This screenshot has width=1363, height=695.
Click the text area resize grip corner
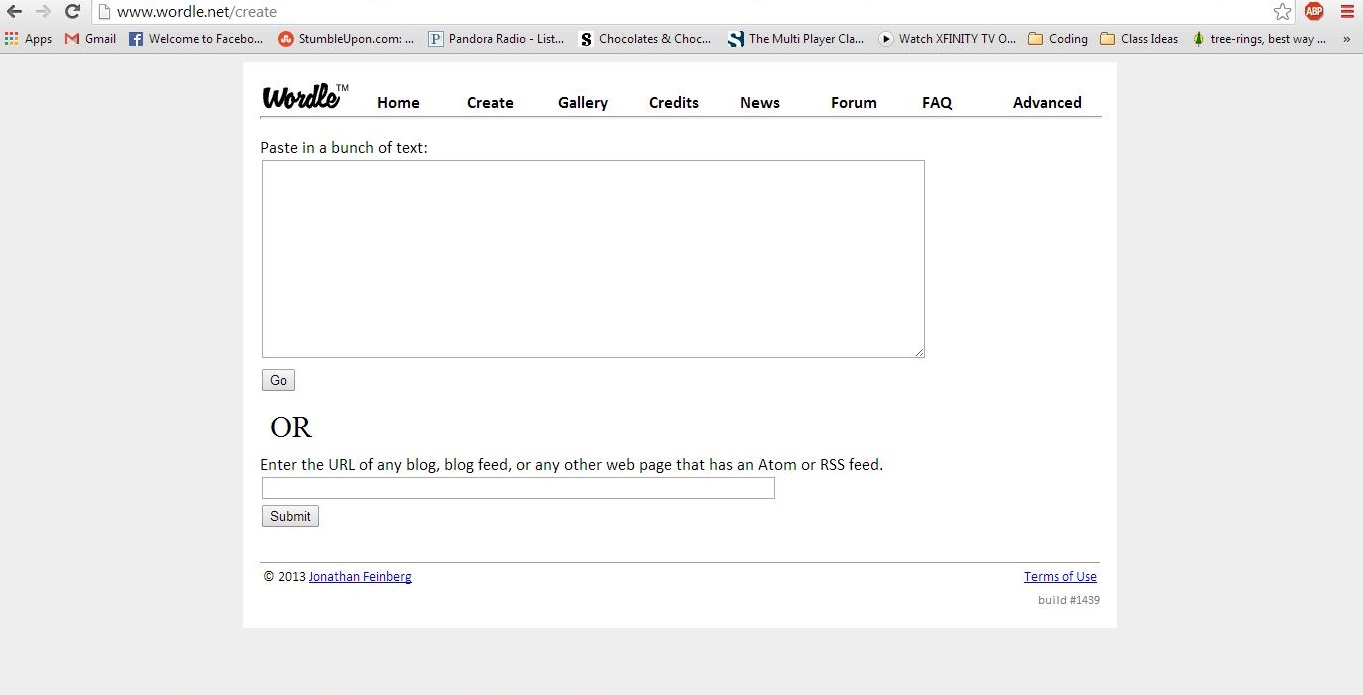click(x=918, y=351)
